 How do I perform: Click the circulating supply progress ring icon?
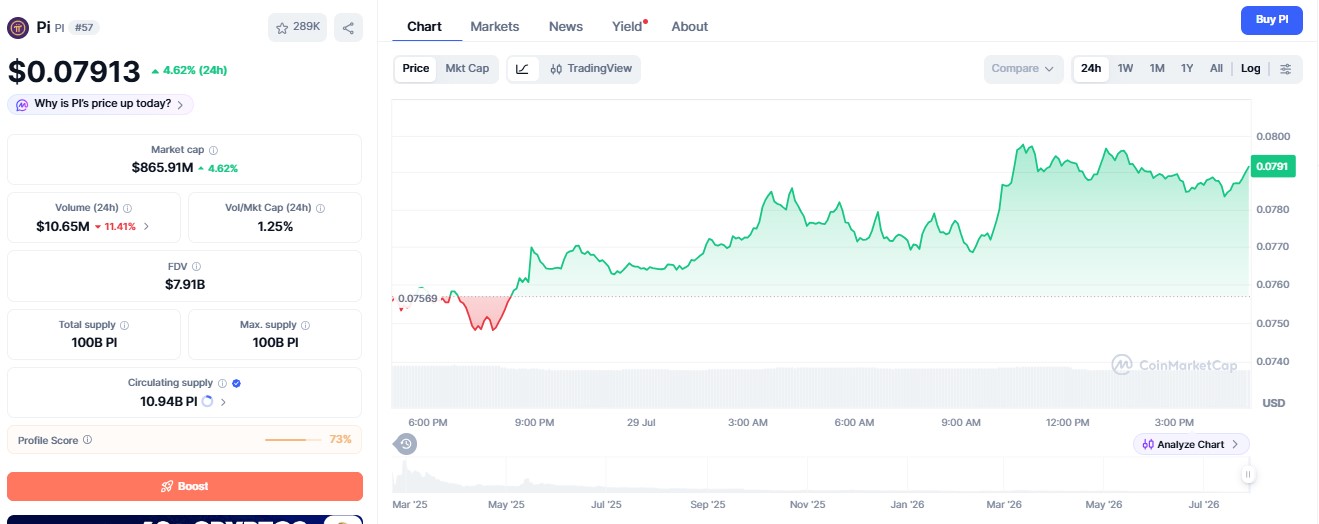click(207, 402)
